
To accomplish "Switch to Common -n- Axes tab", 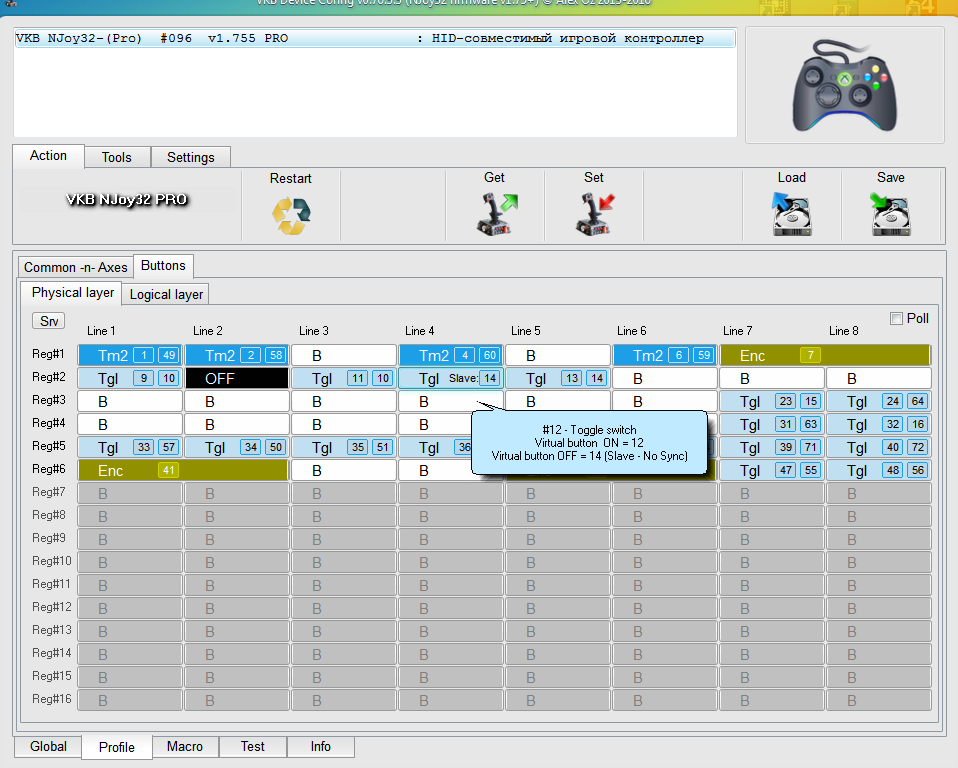I will coord(76,267).
